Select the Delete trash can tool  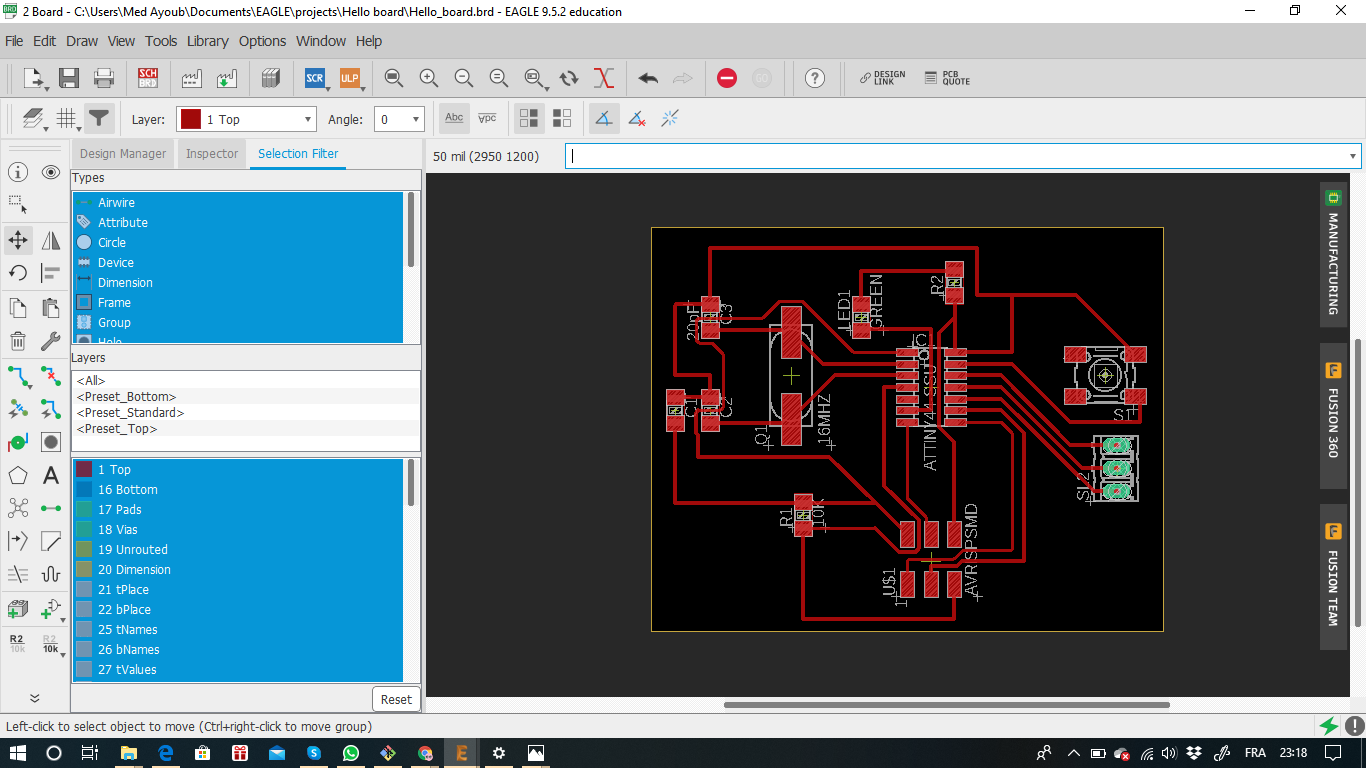[18, 341]
